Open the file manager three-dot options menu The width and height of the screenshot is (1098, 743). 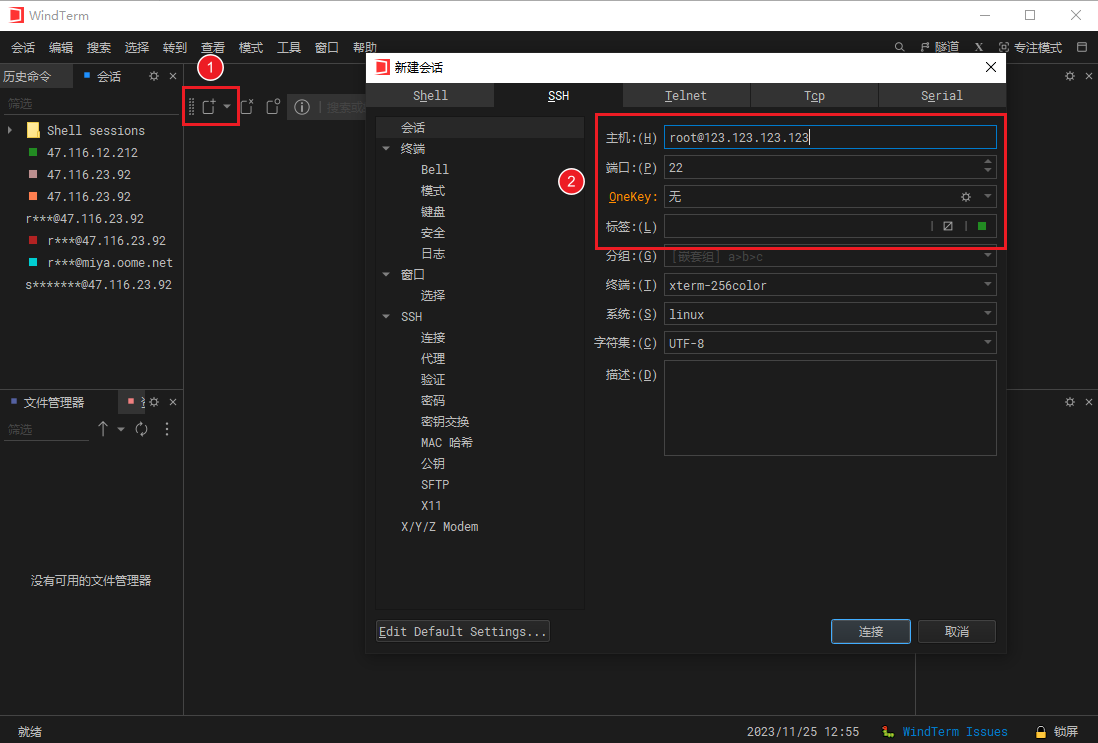167,429
